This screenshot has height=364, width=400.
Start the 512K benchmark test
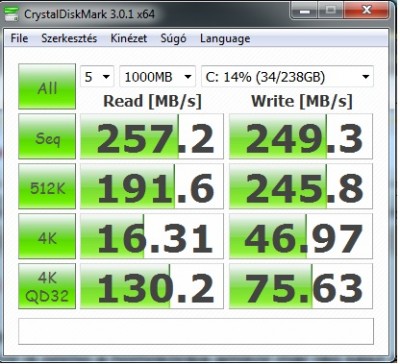click(x=47, y=186)
